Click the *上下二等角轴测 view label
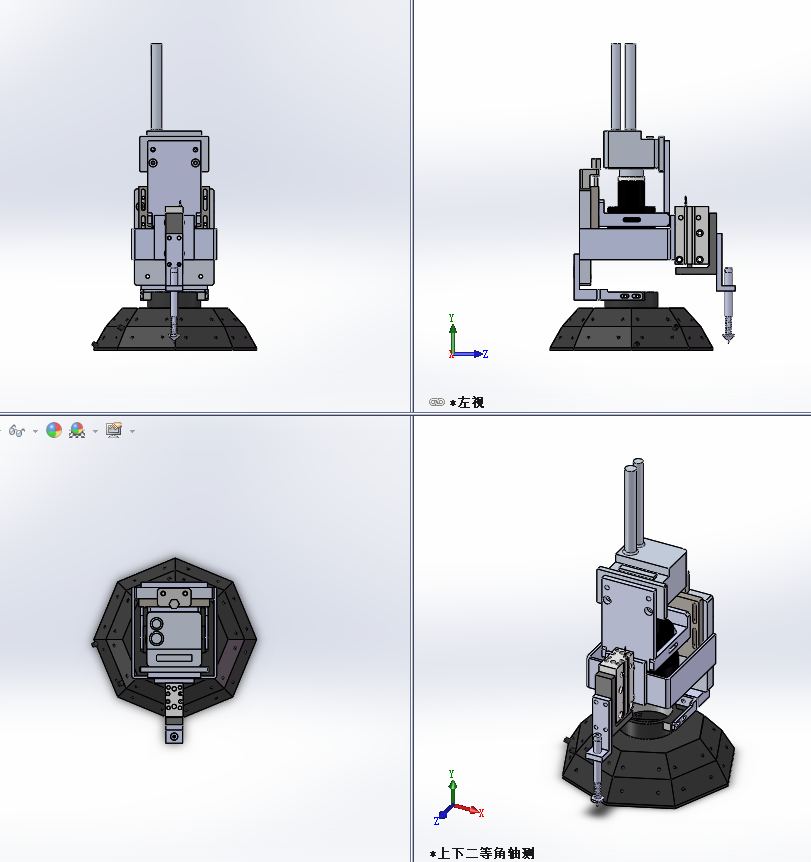Viewport: 811px width, 862px height. click(x=482, y=854)
